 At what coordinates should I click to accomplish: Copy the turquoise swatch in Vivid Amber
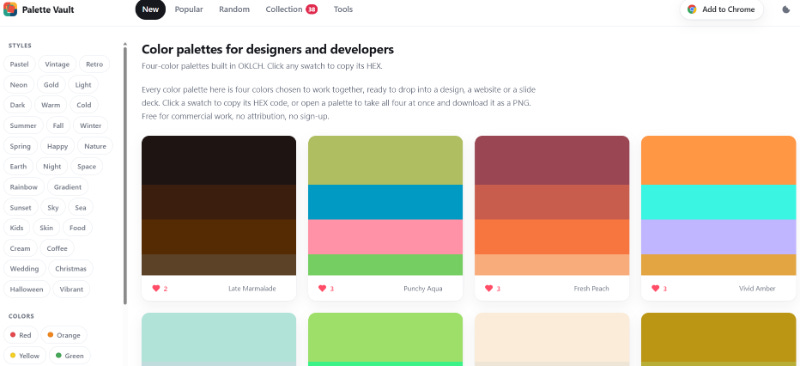tap(718, 202)
